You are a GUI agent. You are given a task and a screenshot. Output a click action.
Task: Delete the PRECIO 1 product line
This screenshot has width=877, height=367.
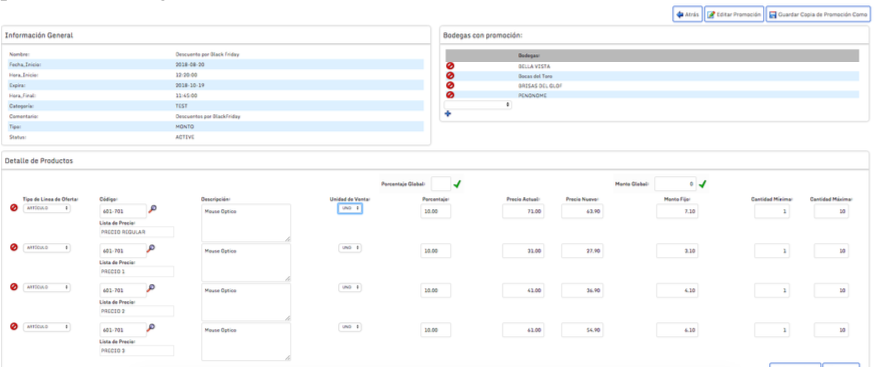(x=14, y=247)
